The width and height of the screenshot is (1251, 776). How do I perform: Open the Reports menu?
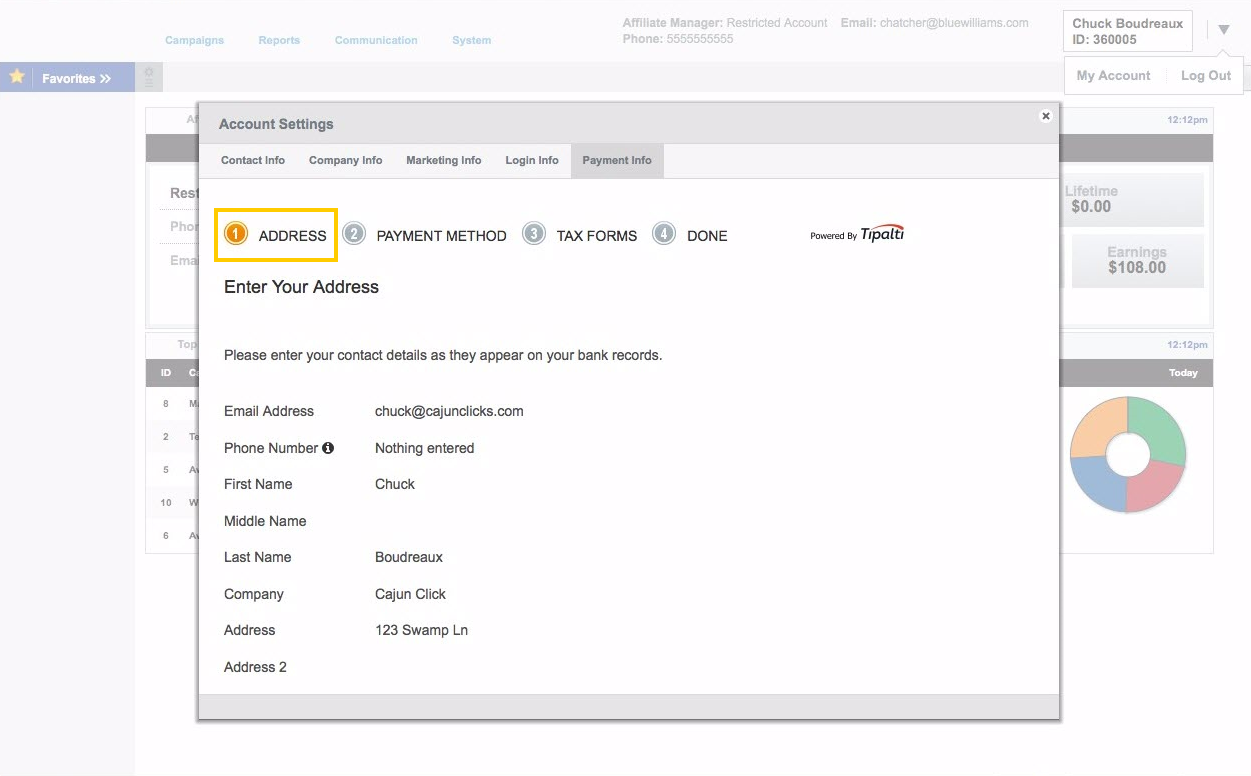tap(279, 40)
